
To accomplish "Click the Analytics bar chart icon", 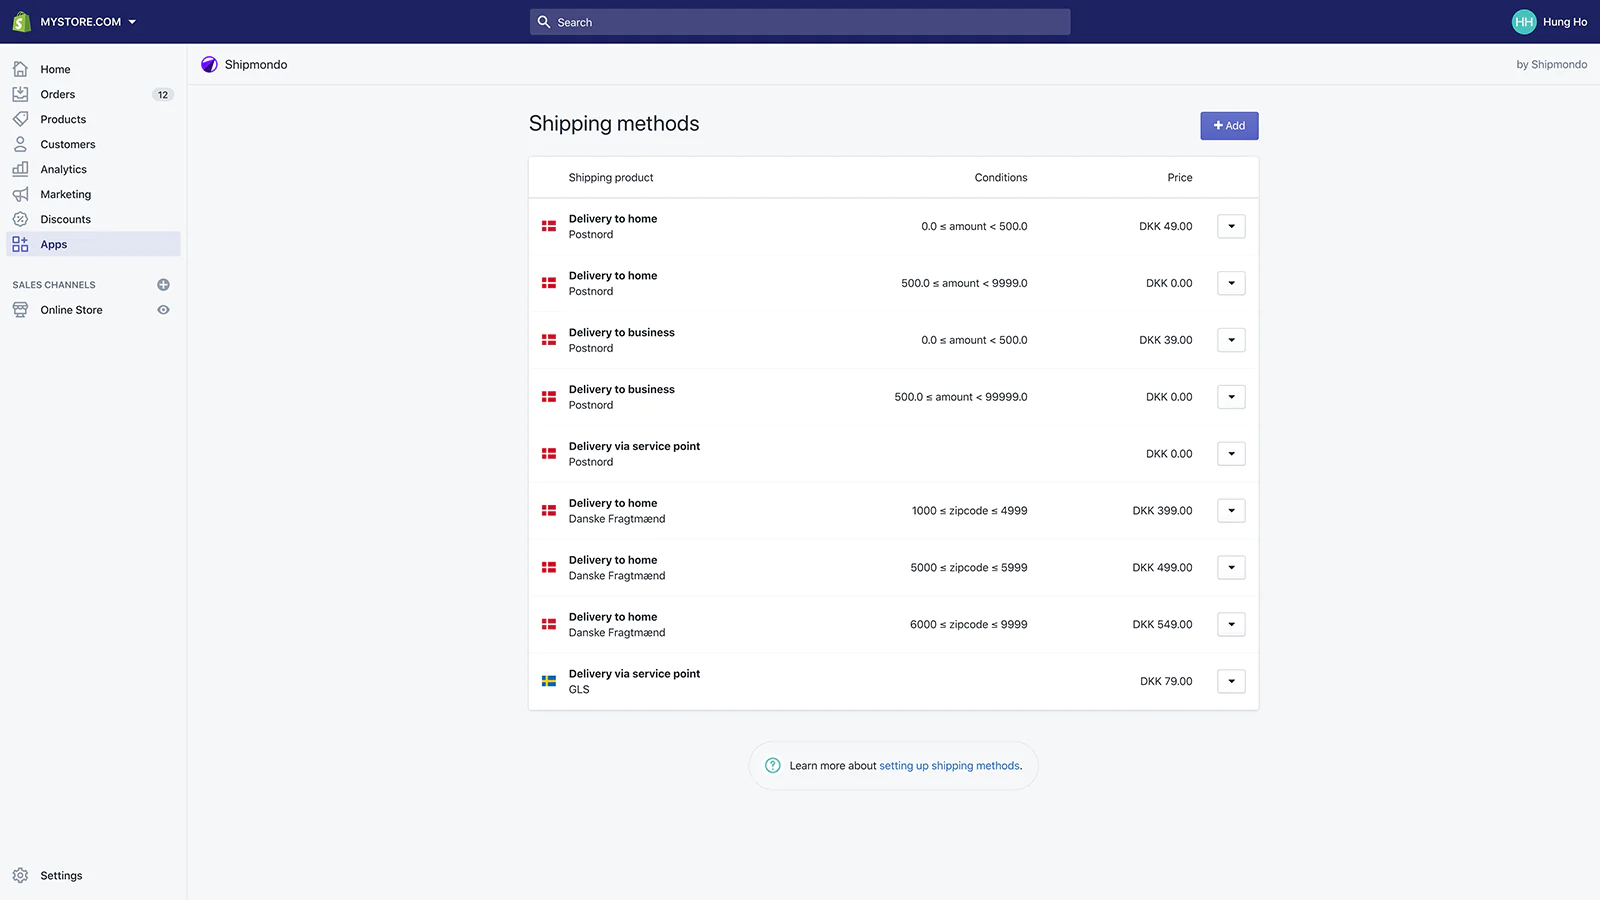I will point(20,169).
